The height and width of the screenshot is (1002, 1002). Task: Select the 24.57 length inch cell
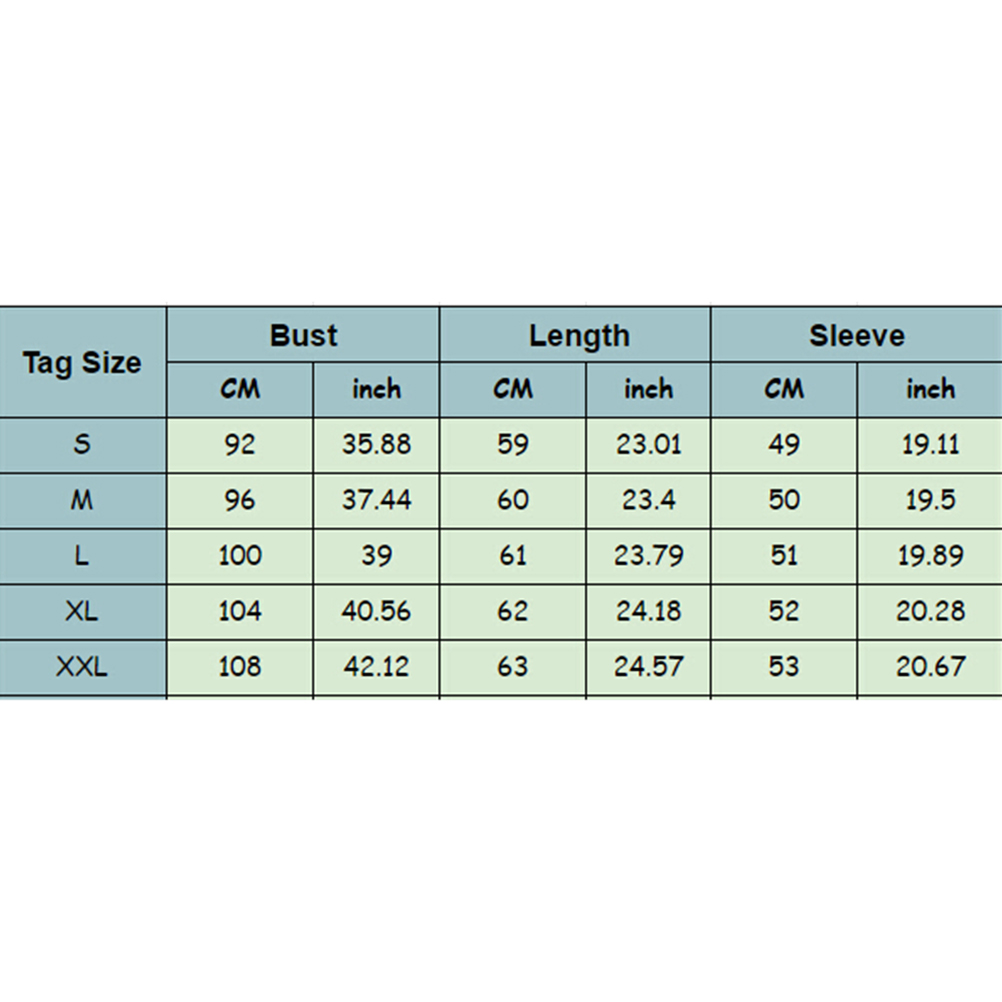[x=648, y=666]
